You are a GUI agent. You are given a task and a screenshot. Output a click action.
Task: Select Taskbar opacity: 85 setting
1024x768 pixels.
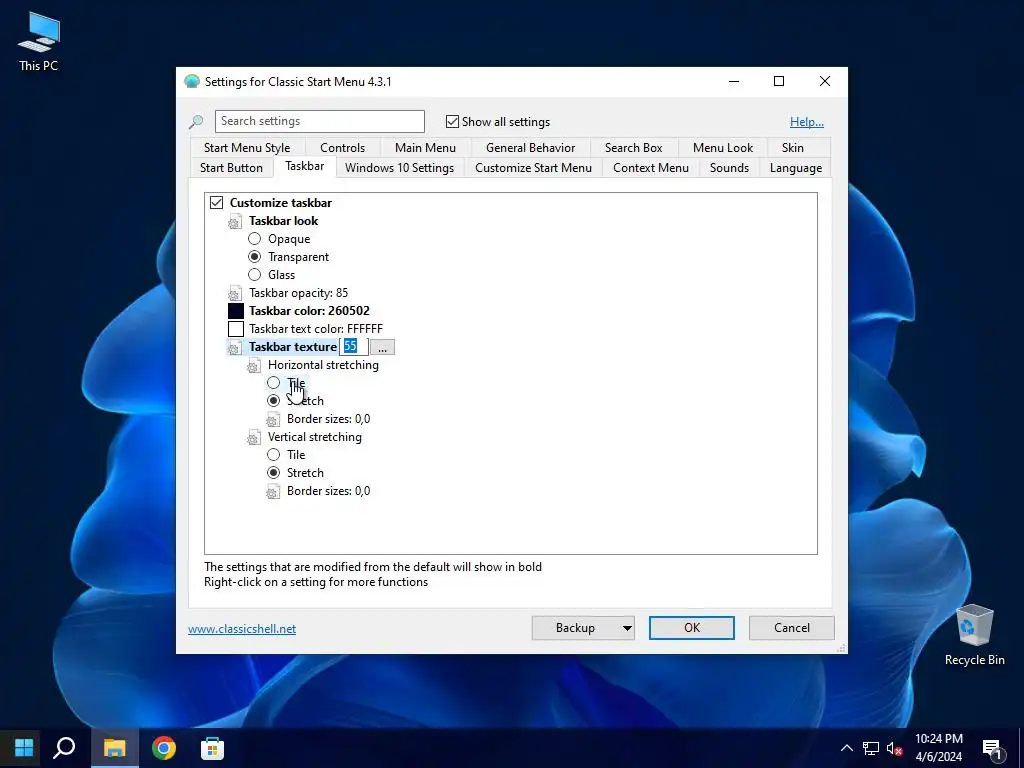298,293
